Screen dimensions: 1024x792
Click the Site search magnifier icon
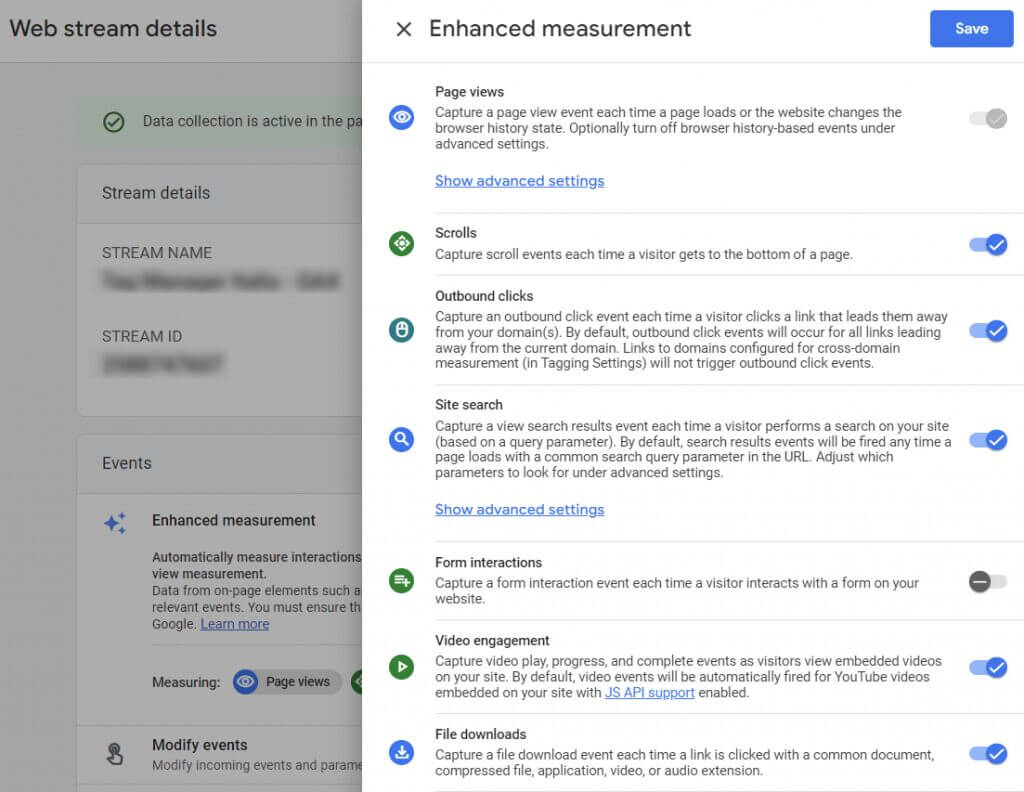402,439
